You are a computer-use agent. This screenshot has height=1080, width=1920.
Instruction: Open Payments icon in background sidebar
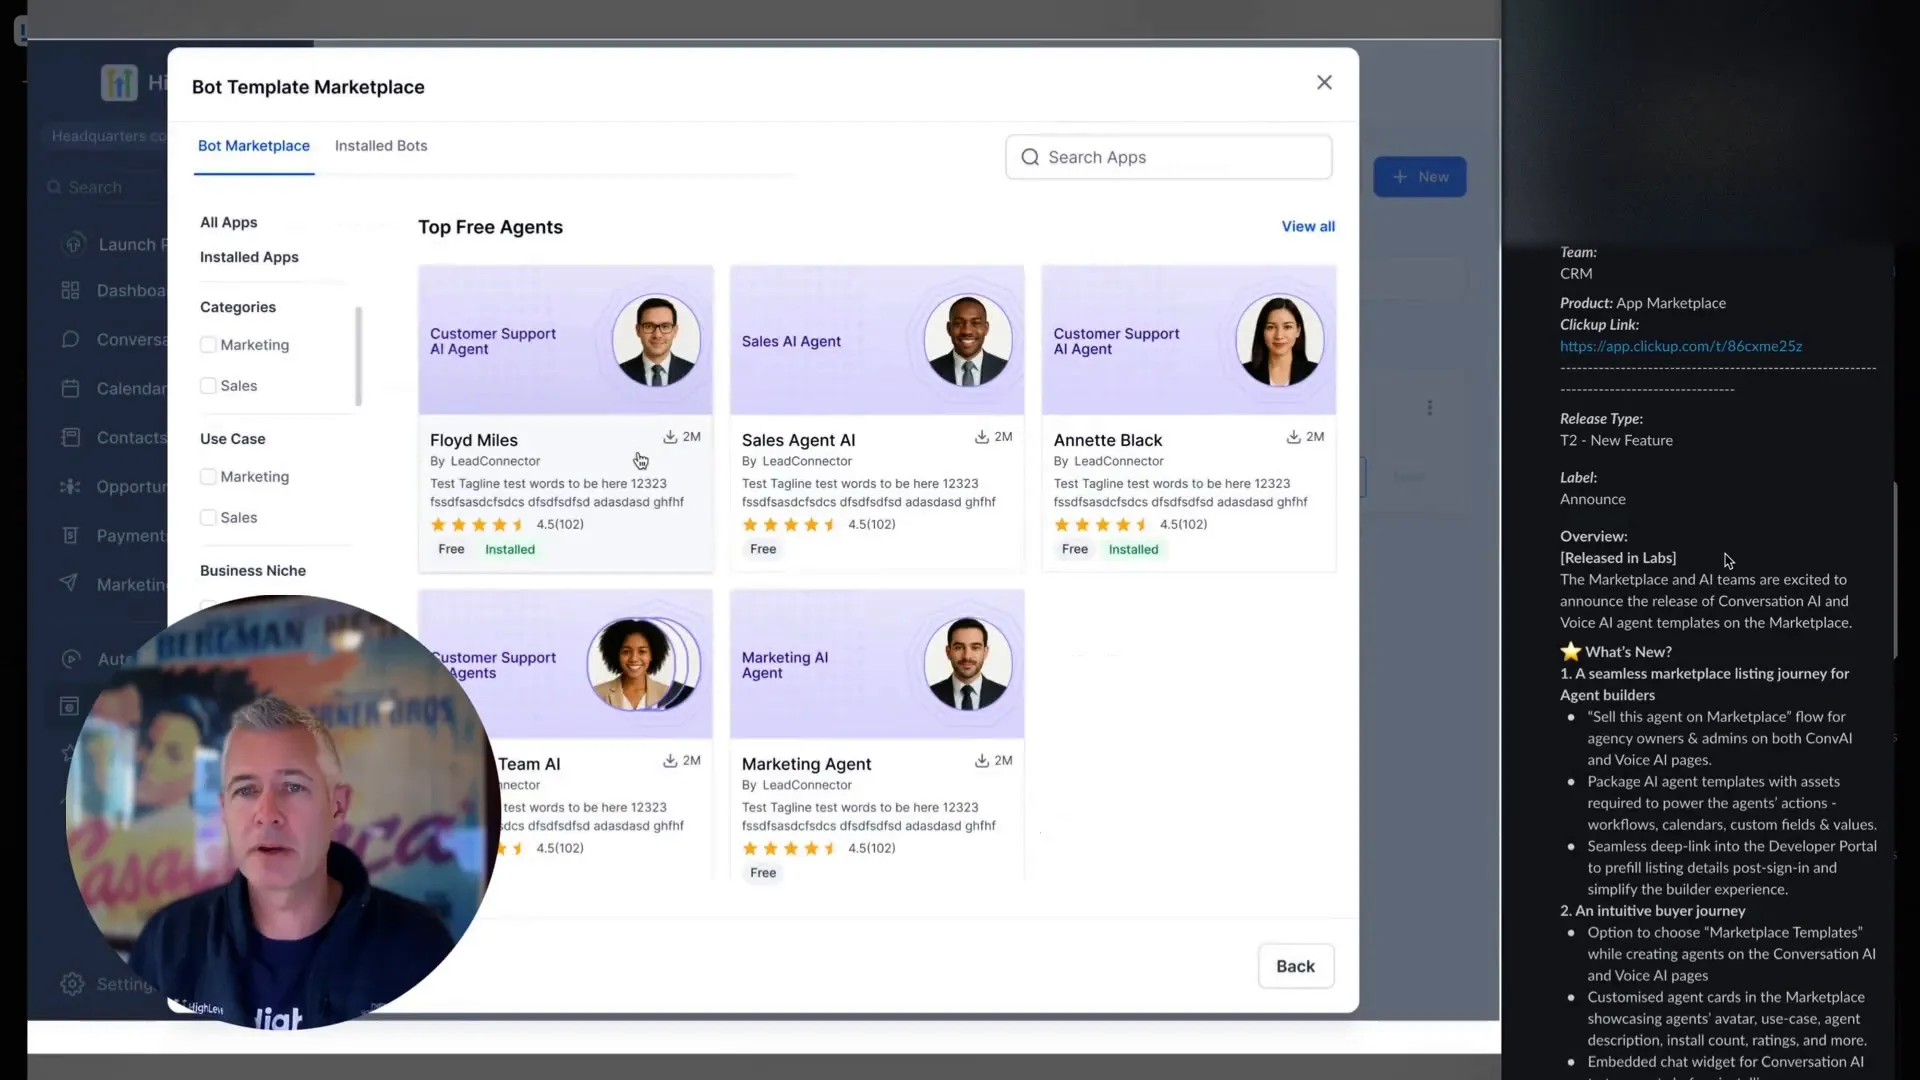click(x=70, y=536)
